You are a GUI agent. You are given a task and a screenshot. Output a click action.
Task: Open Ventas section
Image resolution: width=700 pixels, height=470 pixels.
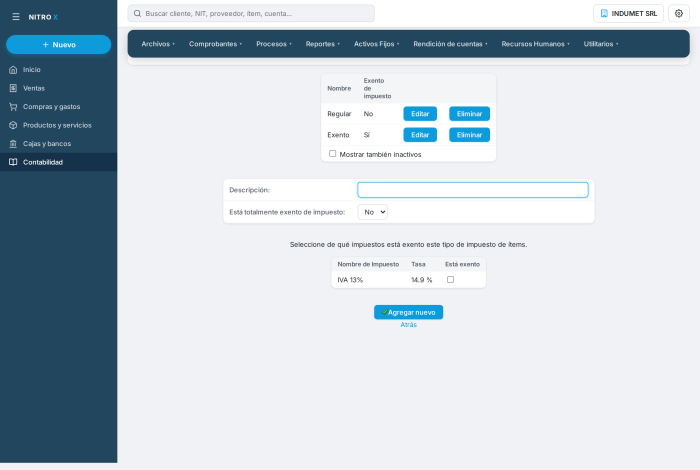[x=58, y=88]
